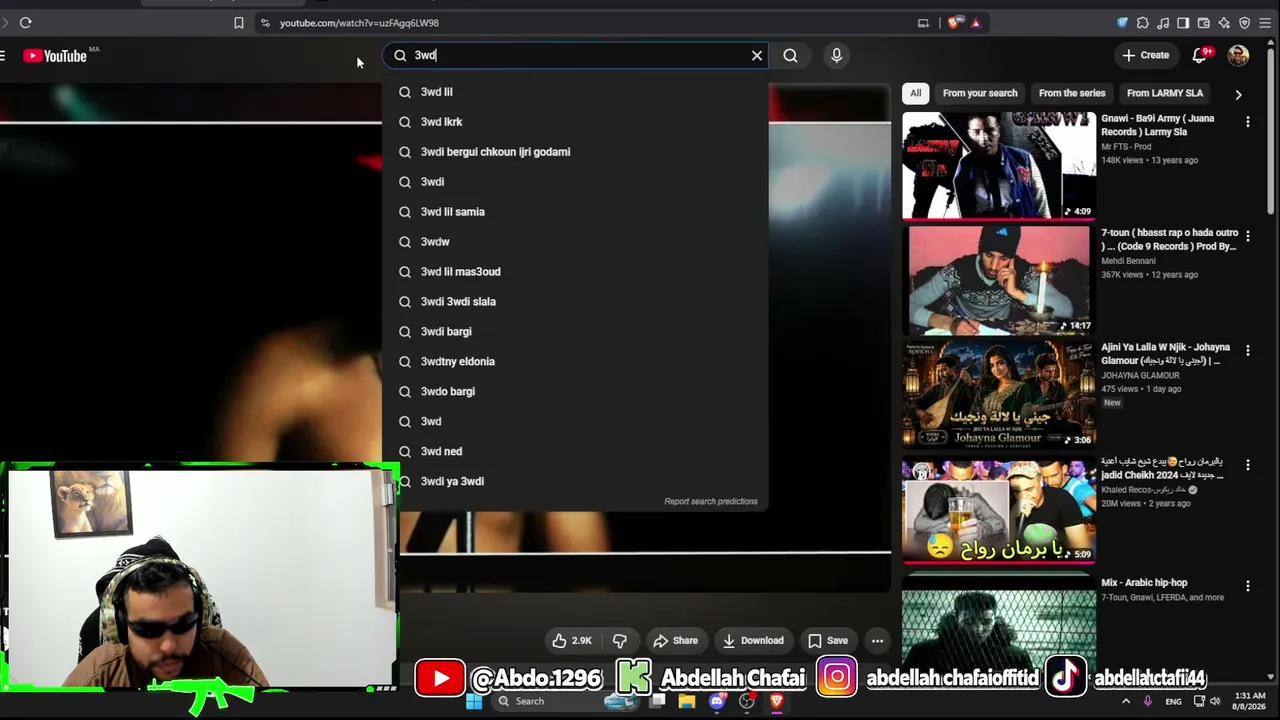Open the Gnawi Ba9i Army video thumbnail
Viewport: 1280px width, 720px height.
[x=999, y=165]
